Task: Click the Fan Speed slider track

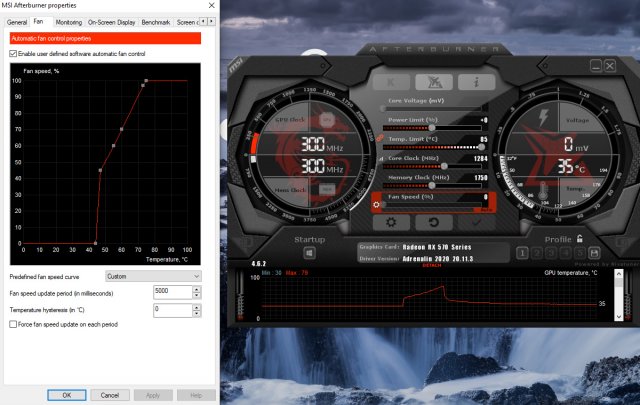Action: 433,205
